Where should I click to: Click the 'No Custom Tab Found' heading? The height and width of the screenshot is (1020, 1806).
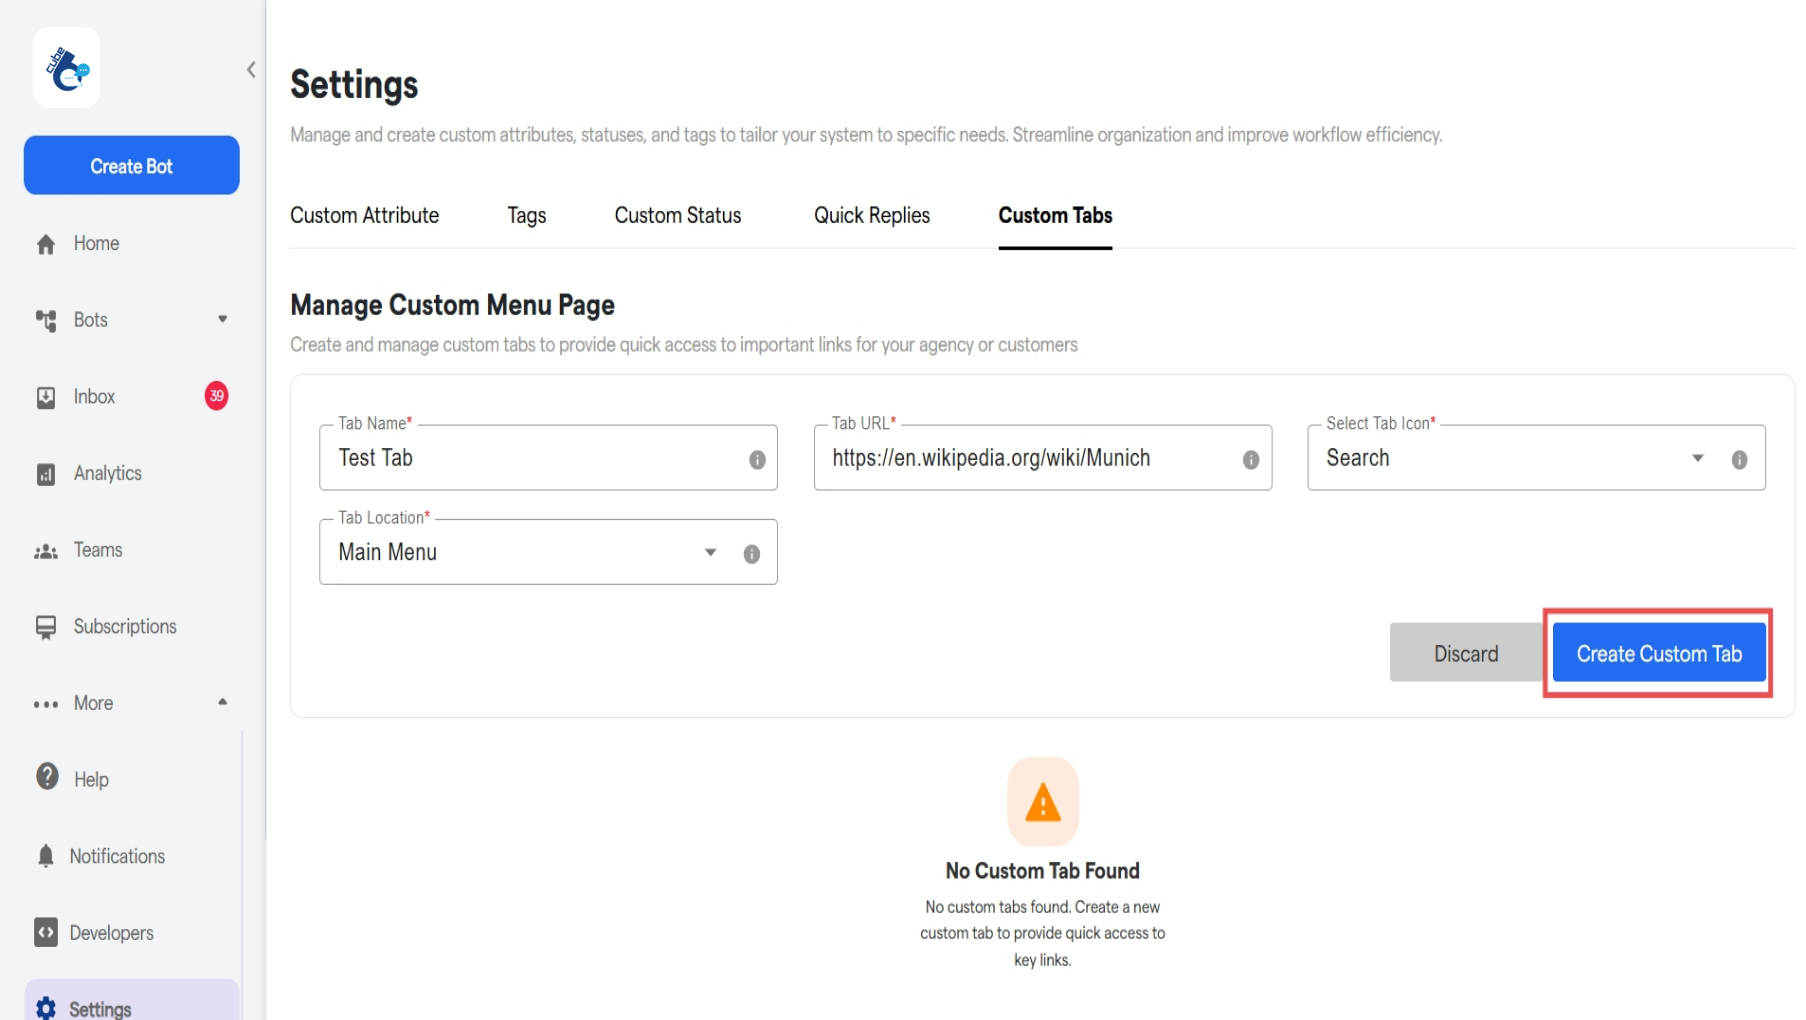pyautogui.click(x=1043, y=871)
